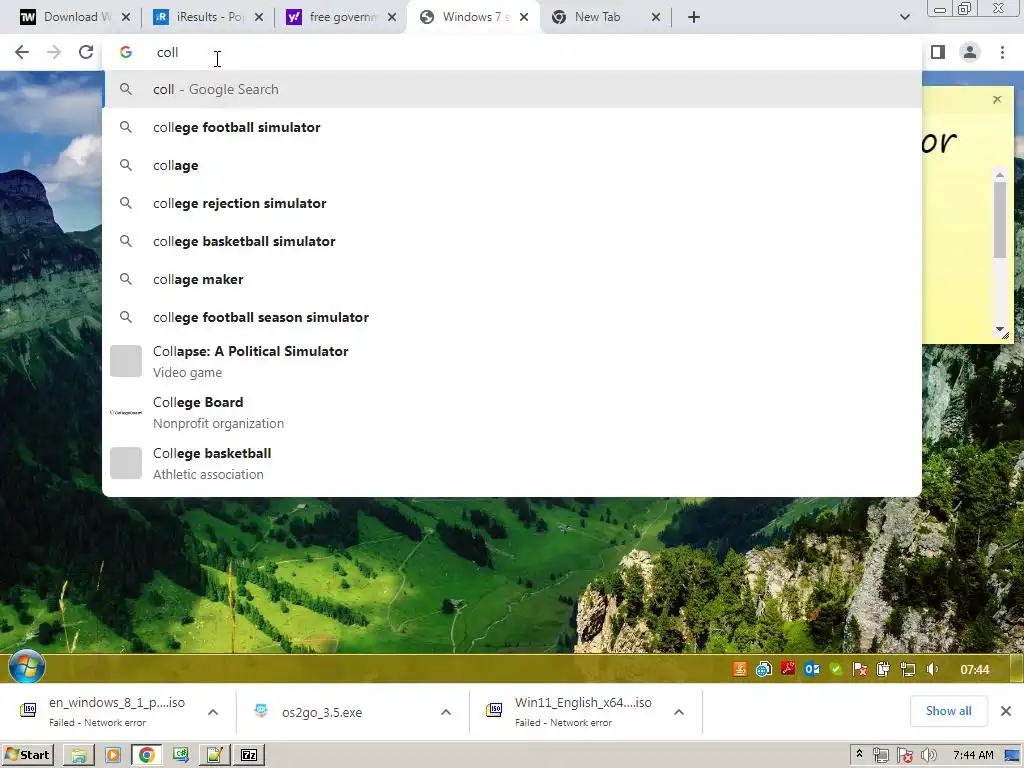Open the tab search dropdown arrow

point(904,18)
